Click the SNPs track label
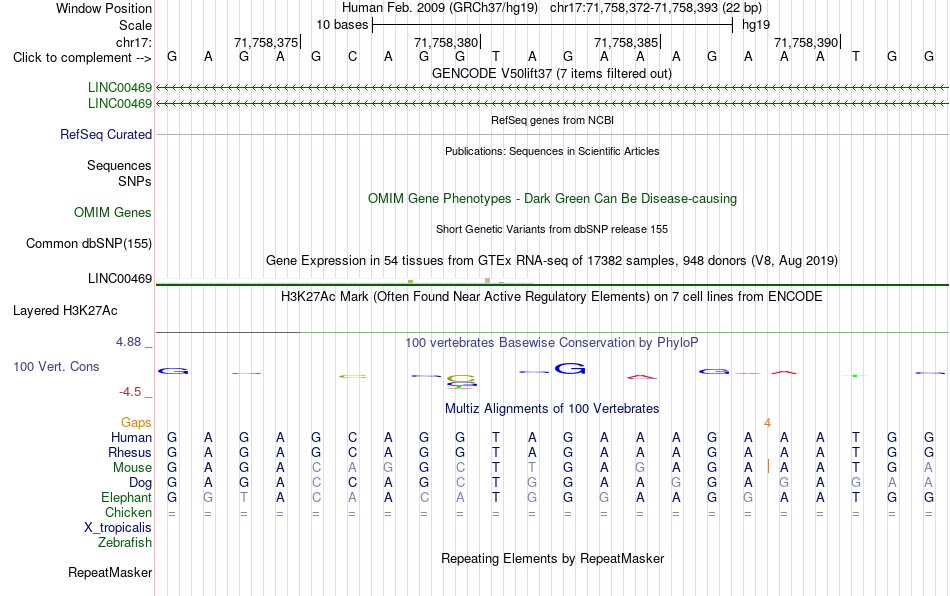Viewport: 950px width, 596px height. point(135,181)
